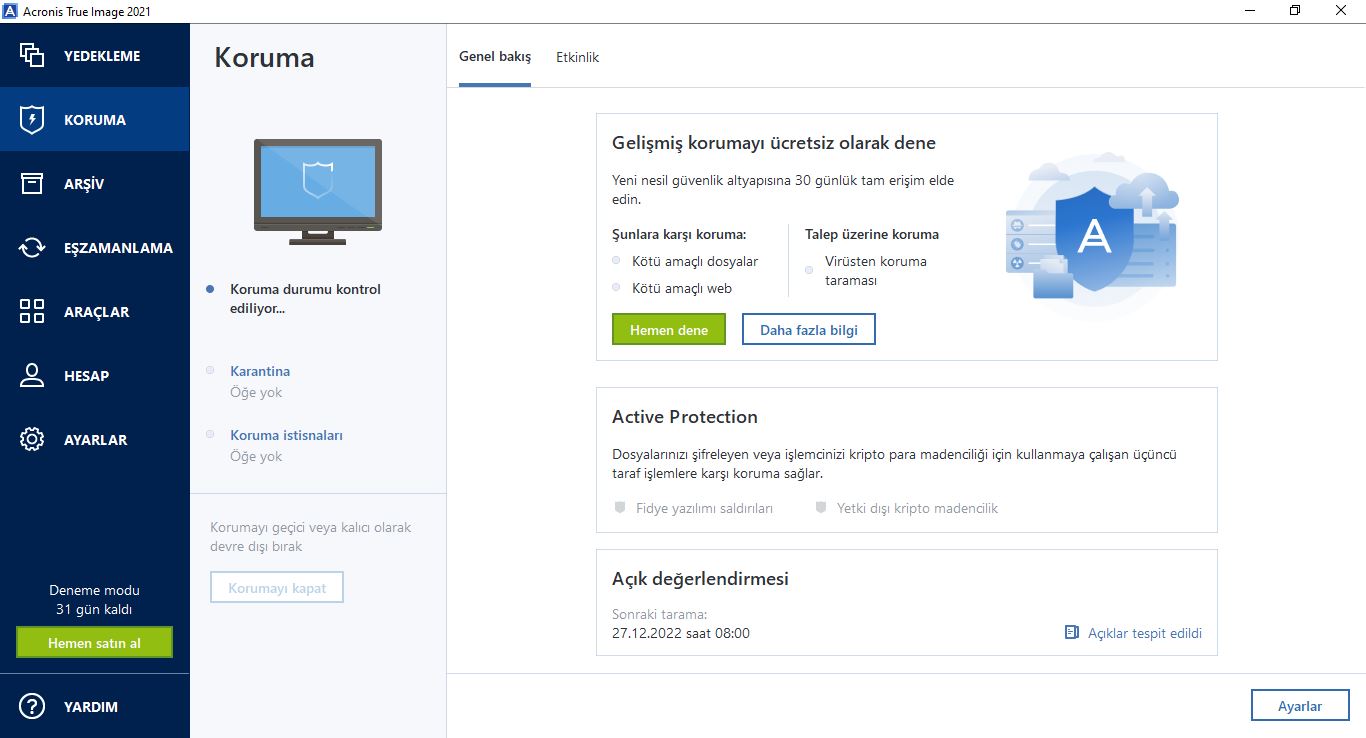The image size is (1366, 738).
Task: Click the Açık değerlendirmesi heading
Action: tap(700, 579)
